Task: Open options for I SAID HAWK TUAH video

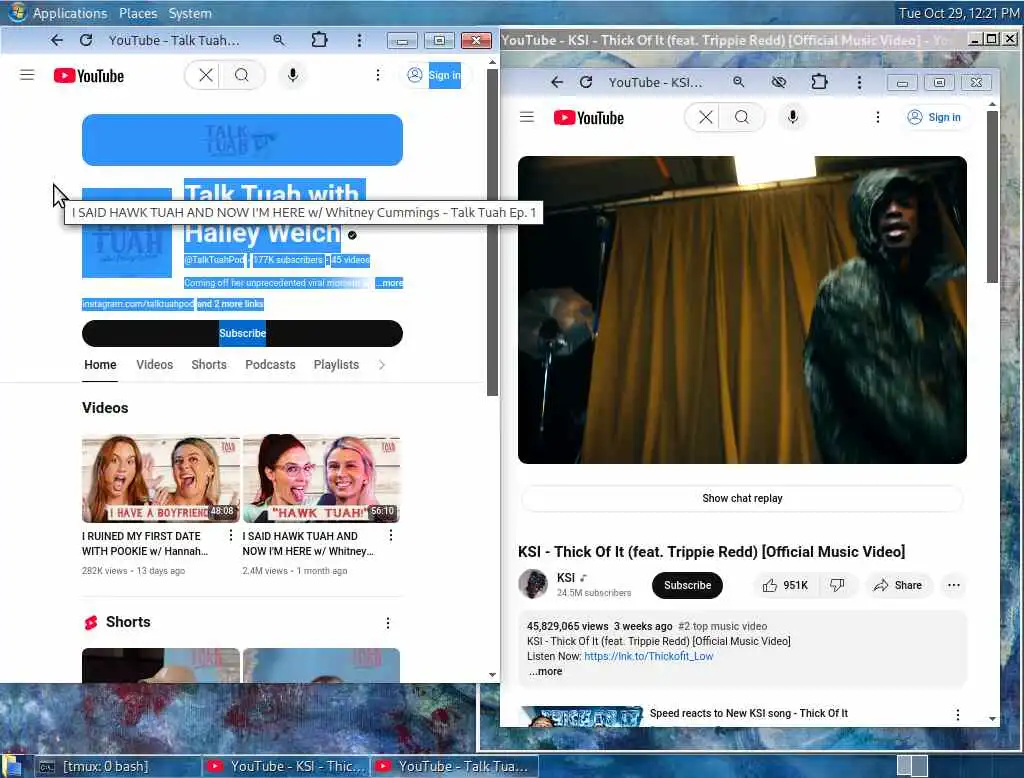Action: (x=391, y=536)
